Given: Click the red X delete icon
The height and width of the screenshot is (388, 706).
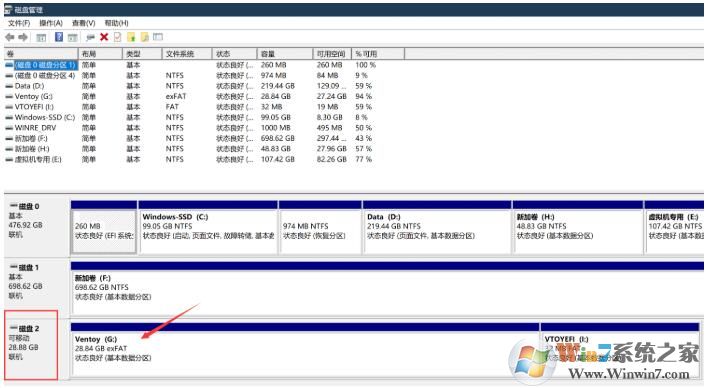Looking at the screenshot, I should tap(104, 37).
